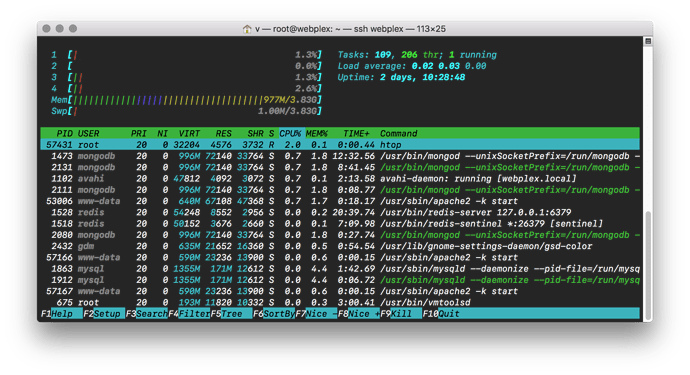This screenshot has width=690, height=375.
Task: Select F3 Search in the footer bar
Action: coord(147,313)
